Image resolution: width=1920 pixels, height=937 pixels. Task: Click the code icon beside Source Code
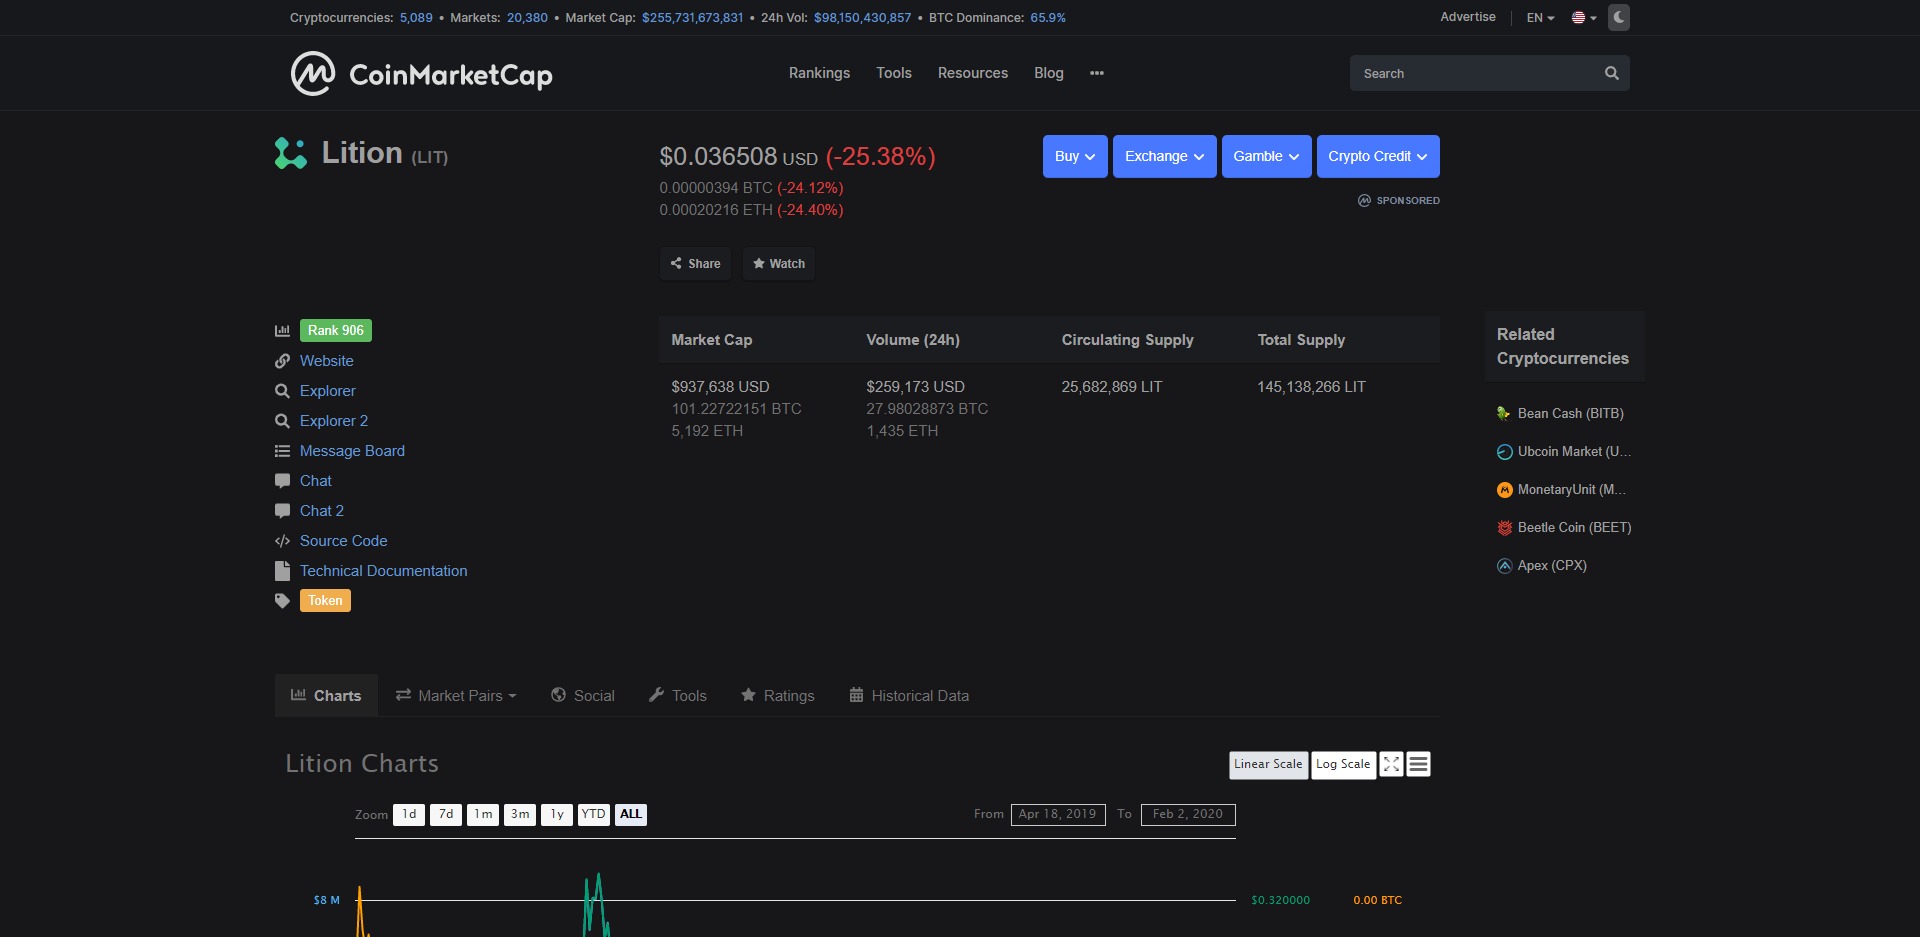282,541
